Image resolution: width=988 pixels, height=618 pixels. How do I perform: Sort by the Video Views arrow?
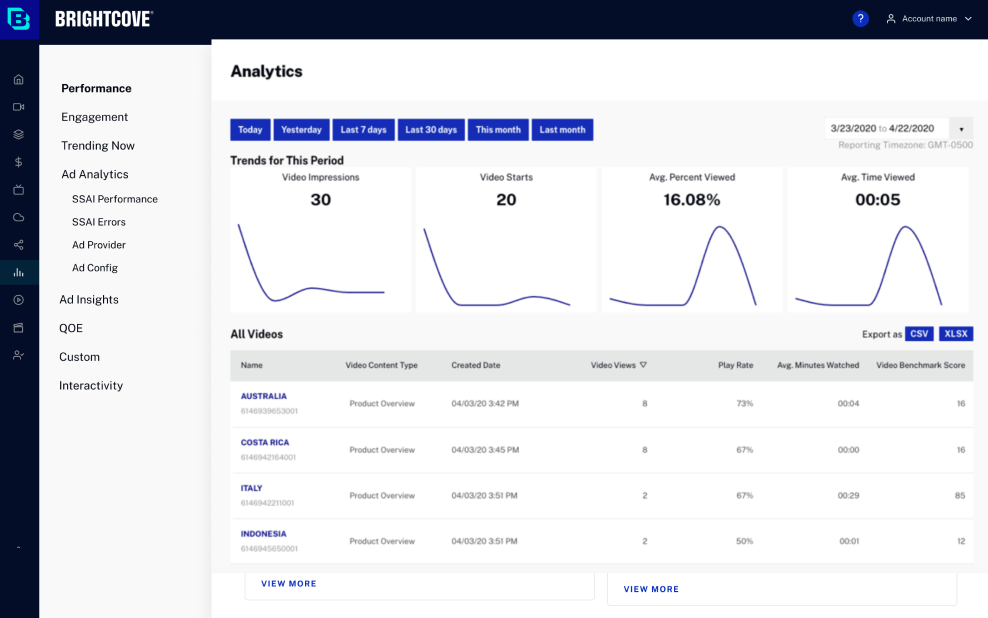point(643,365)
